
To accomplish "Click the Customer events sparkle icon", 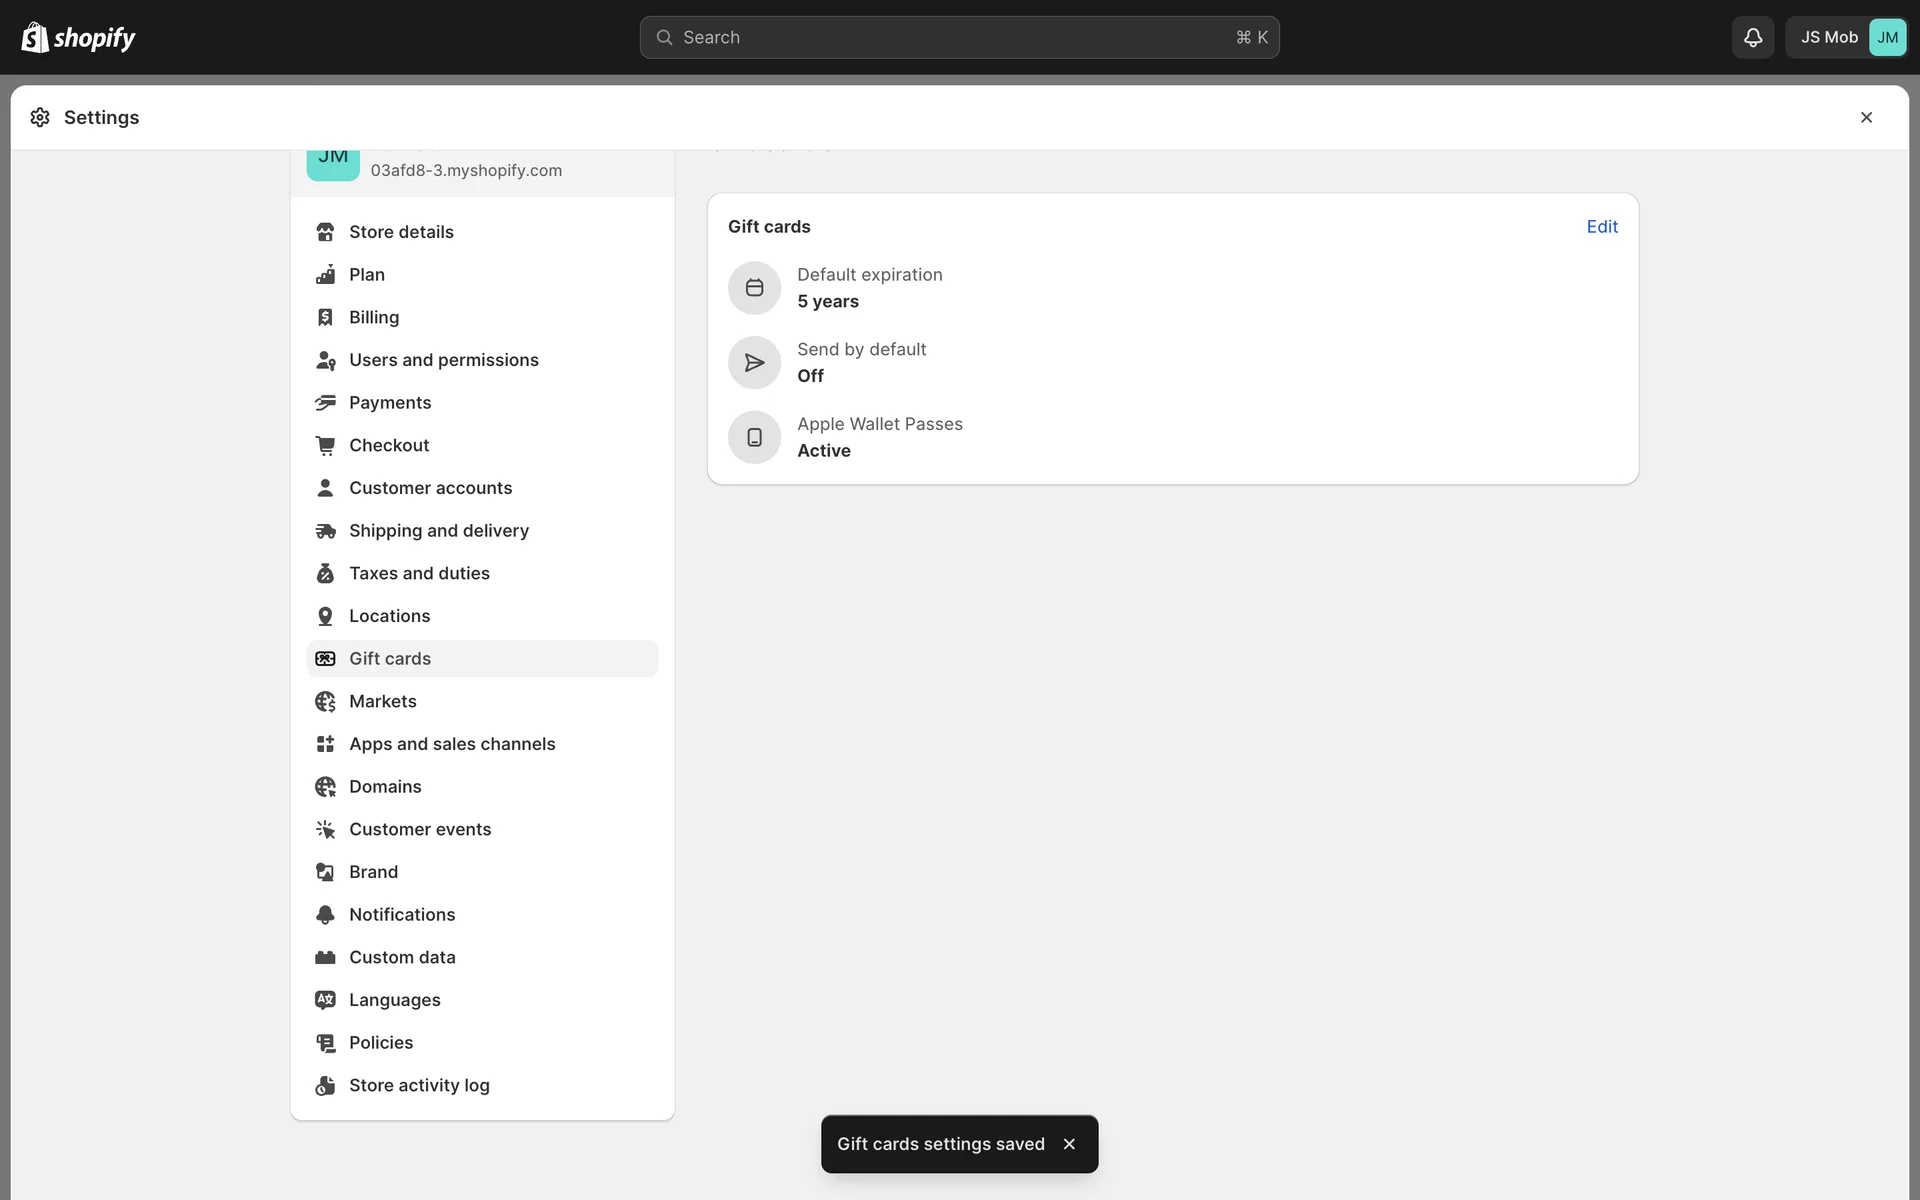I will tap(325, 829).
